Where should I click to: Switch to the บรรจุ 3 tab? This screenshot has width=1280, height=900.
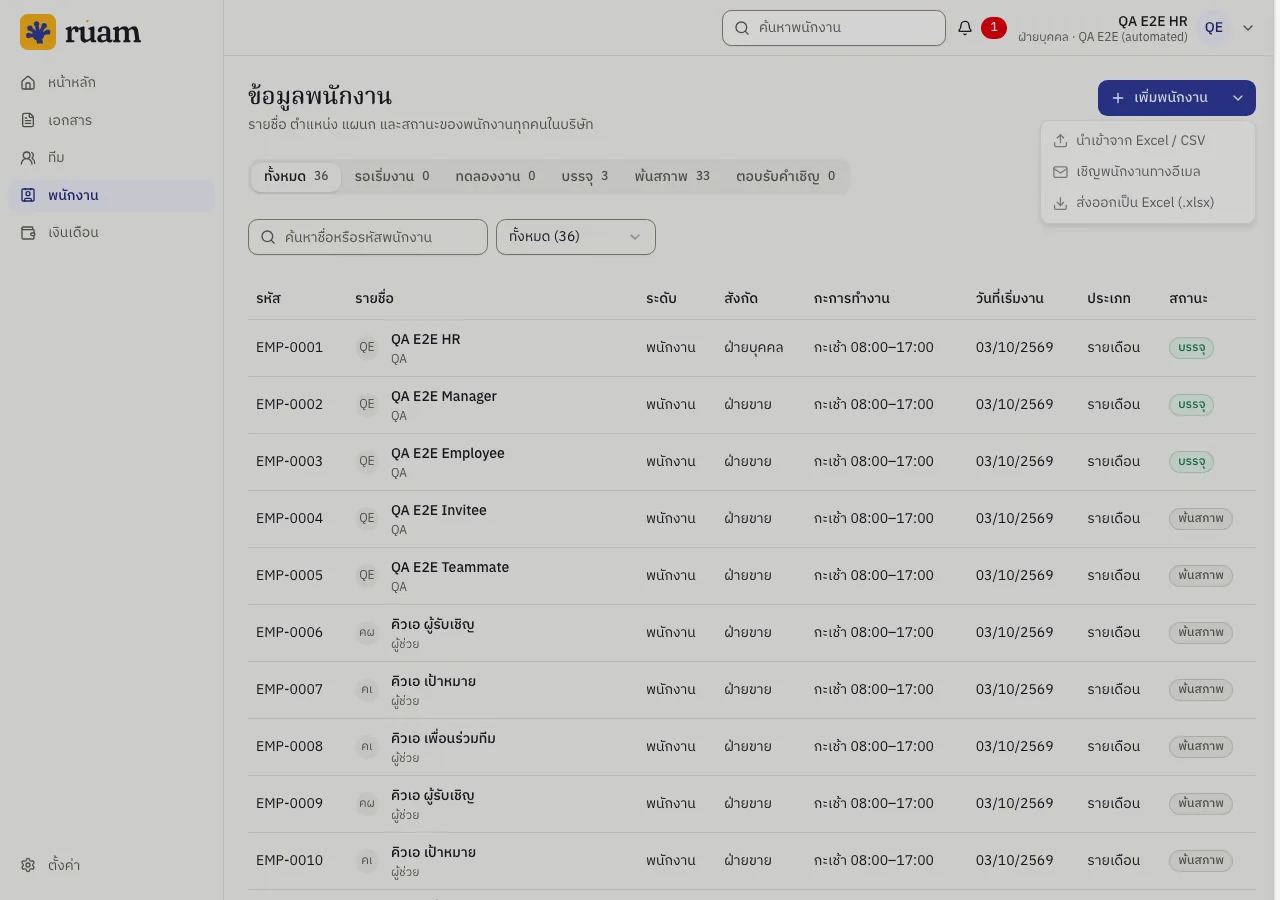[585, 176]
